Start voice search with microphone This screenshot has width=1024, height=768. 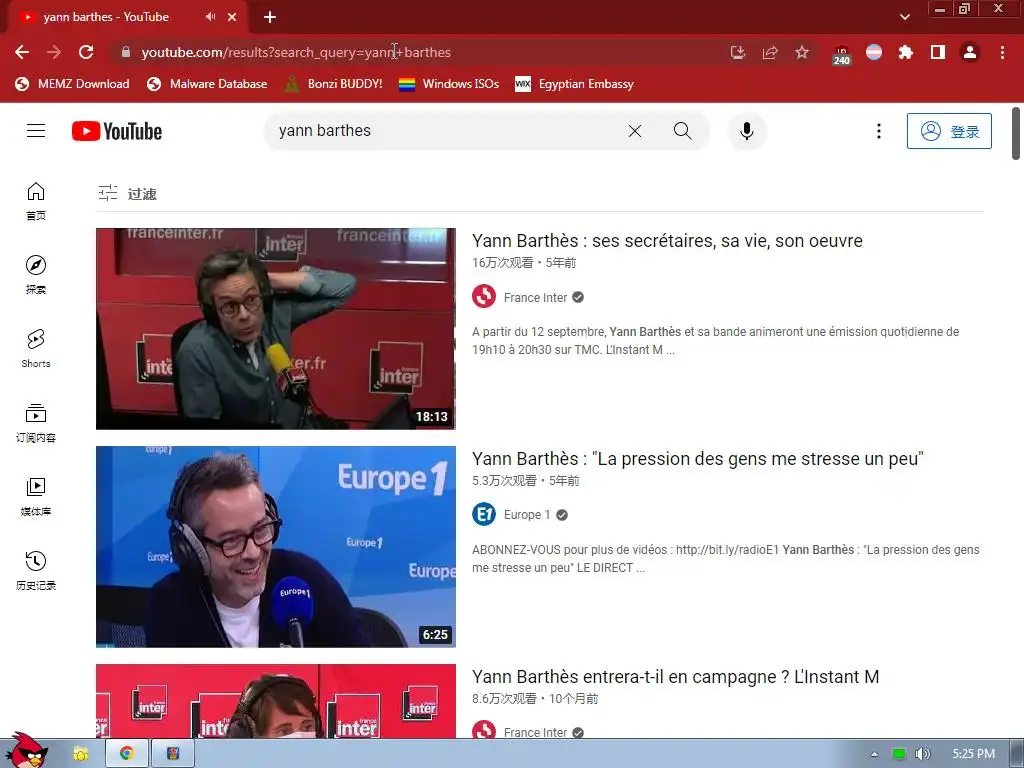(x=747, y=131)
